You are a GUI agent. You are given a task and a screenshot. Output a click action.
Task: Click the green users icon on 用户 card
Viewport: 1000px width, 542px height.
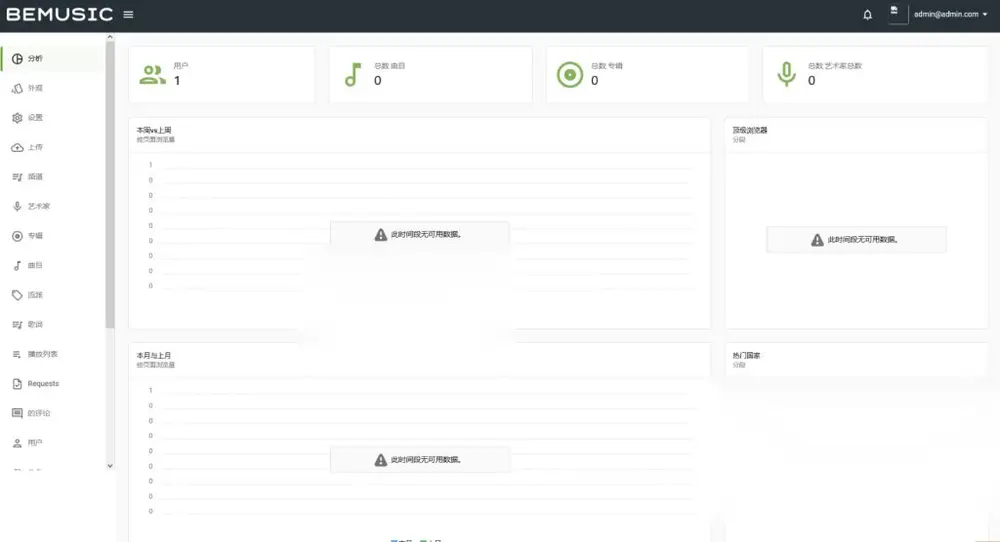pyautogui.click(x=152, y=75)
